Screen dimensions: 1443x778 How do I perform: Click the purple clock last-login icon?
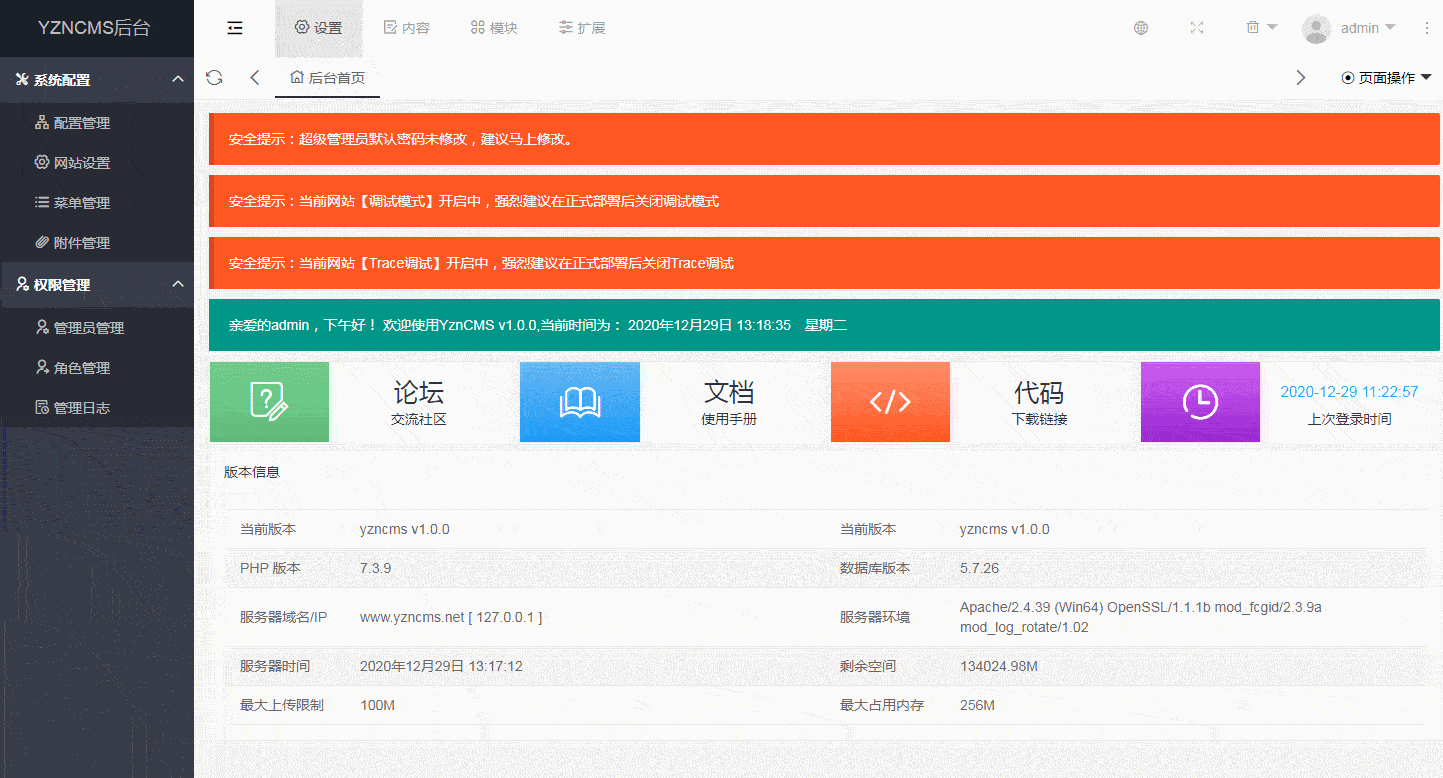1200,401
